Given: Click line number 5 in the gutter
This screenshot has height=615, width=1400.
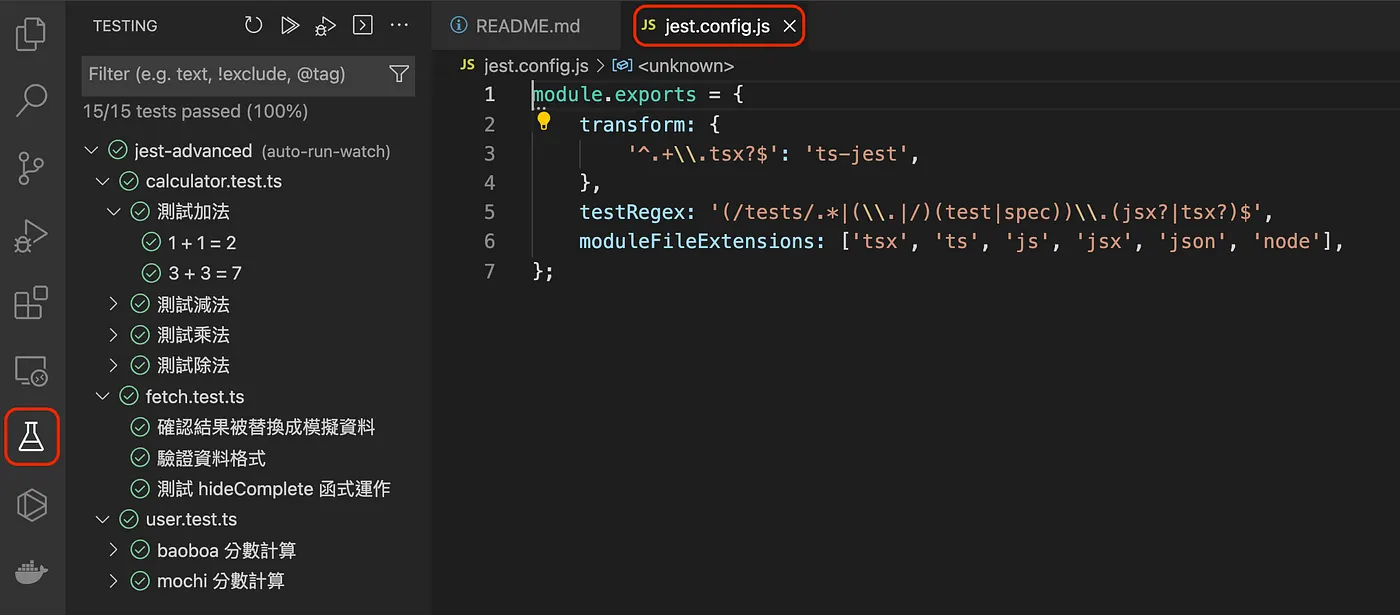Looking at the screenshot, I should (489, 212).
